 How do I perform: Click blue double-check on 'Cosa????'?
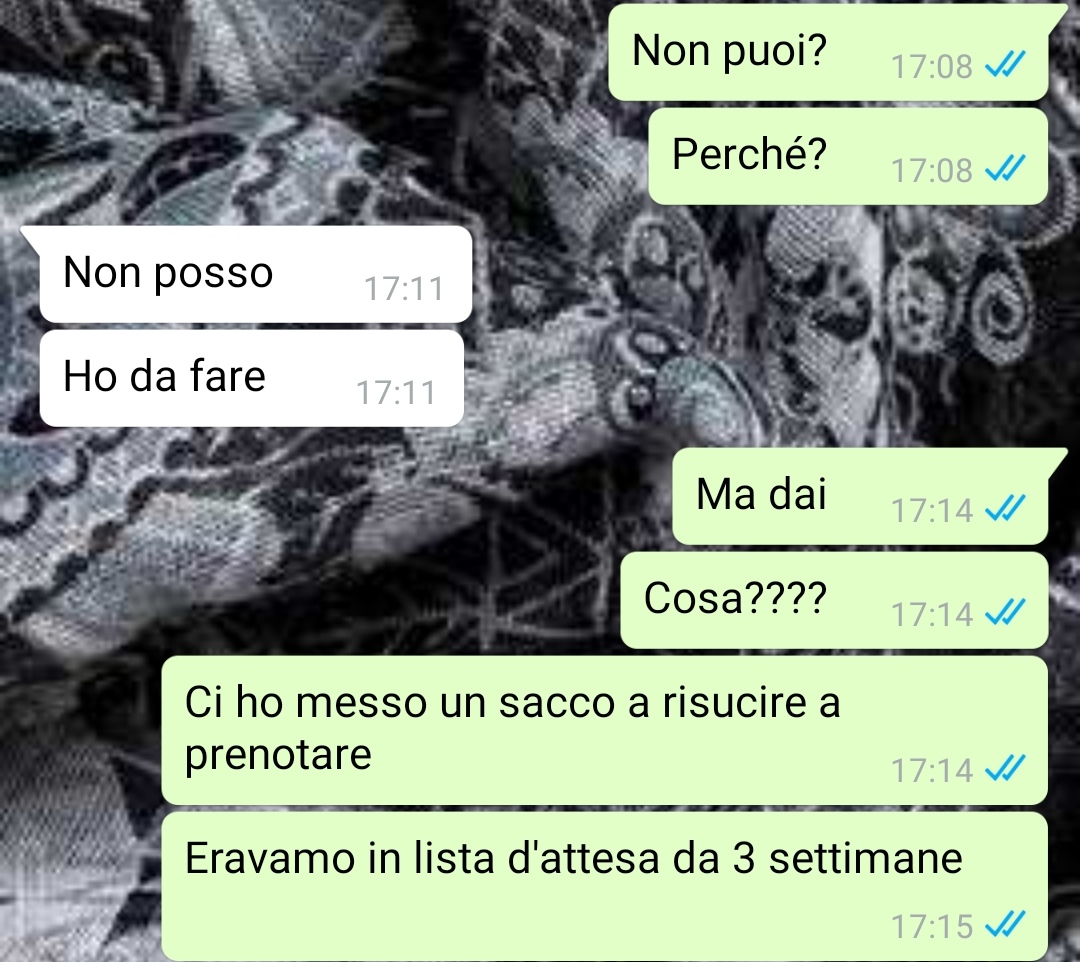pyautogui.click(x=1005, y=613)
